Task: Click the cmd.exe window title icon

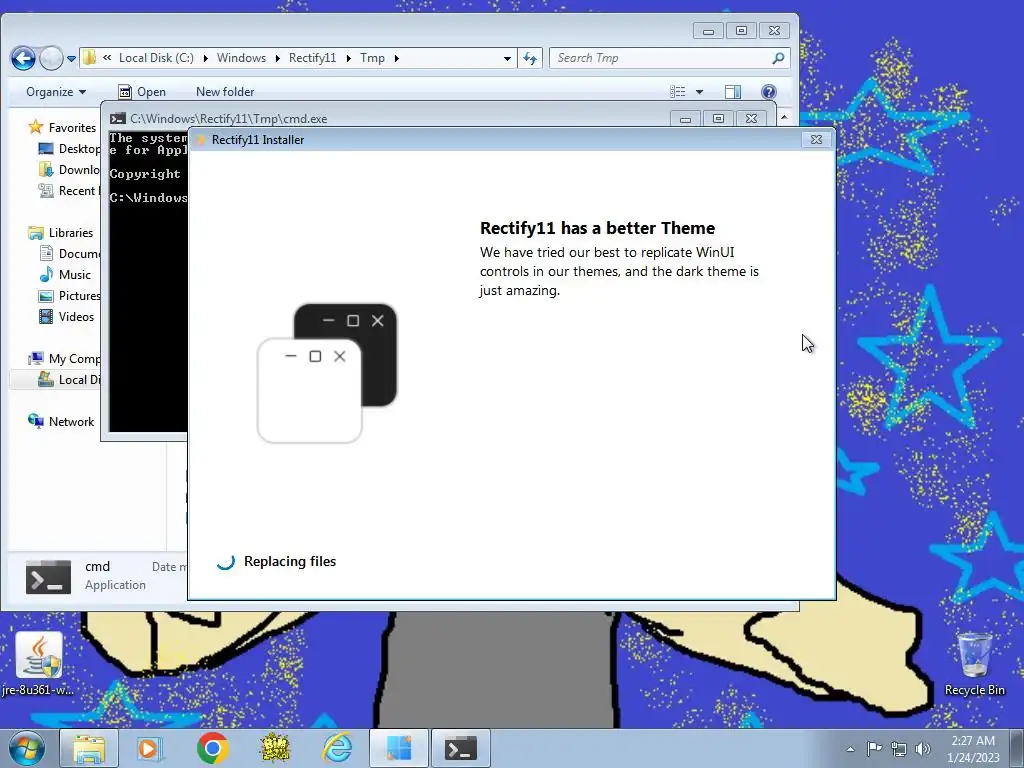Action: point(118,119)
